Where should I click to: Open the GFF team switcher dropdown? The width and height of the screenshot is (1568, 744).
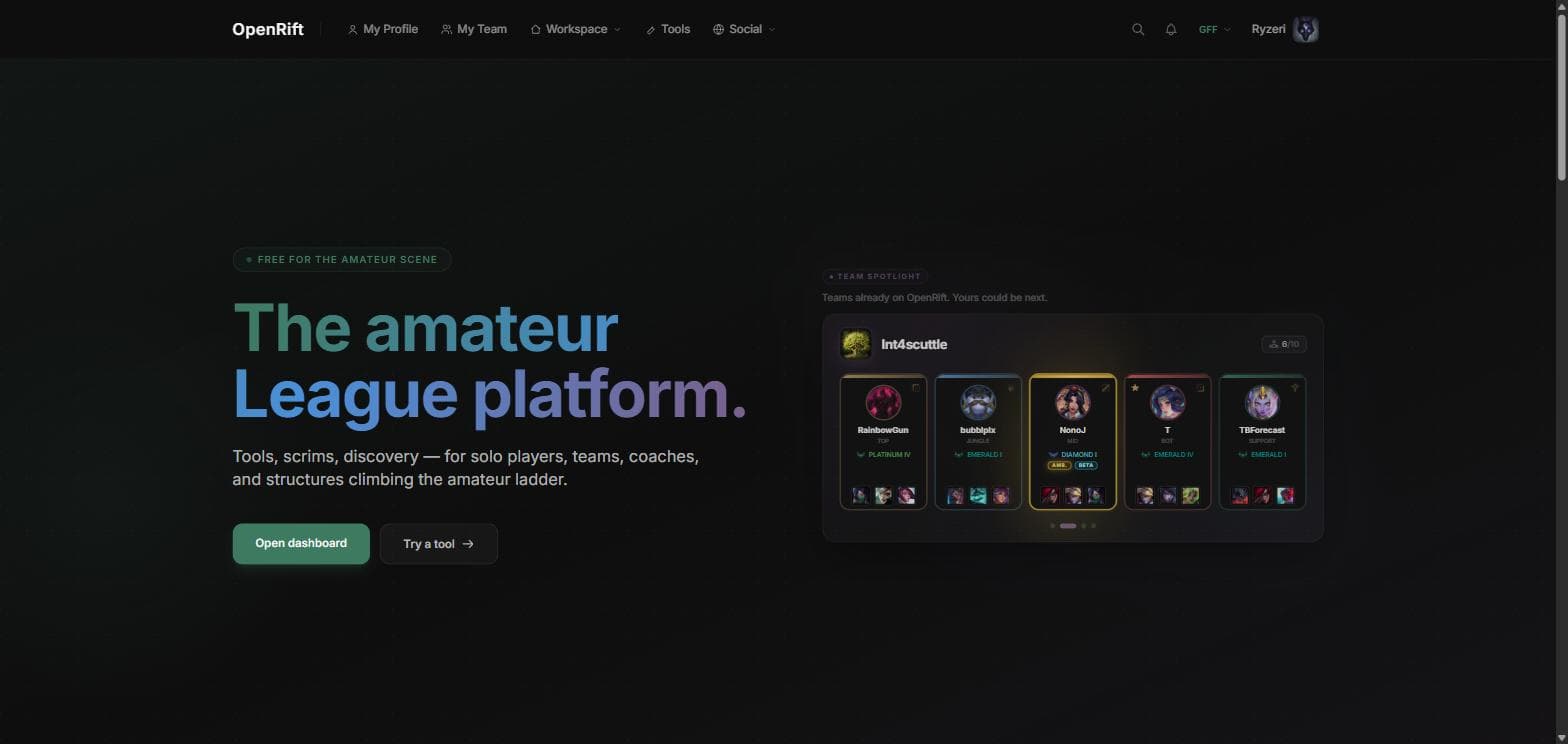pos(1215,30)
